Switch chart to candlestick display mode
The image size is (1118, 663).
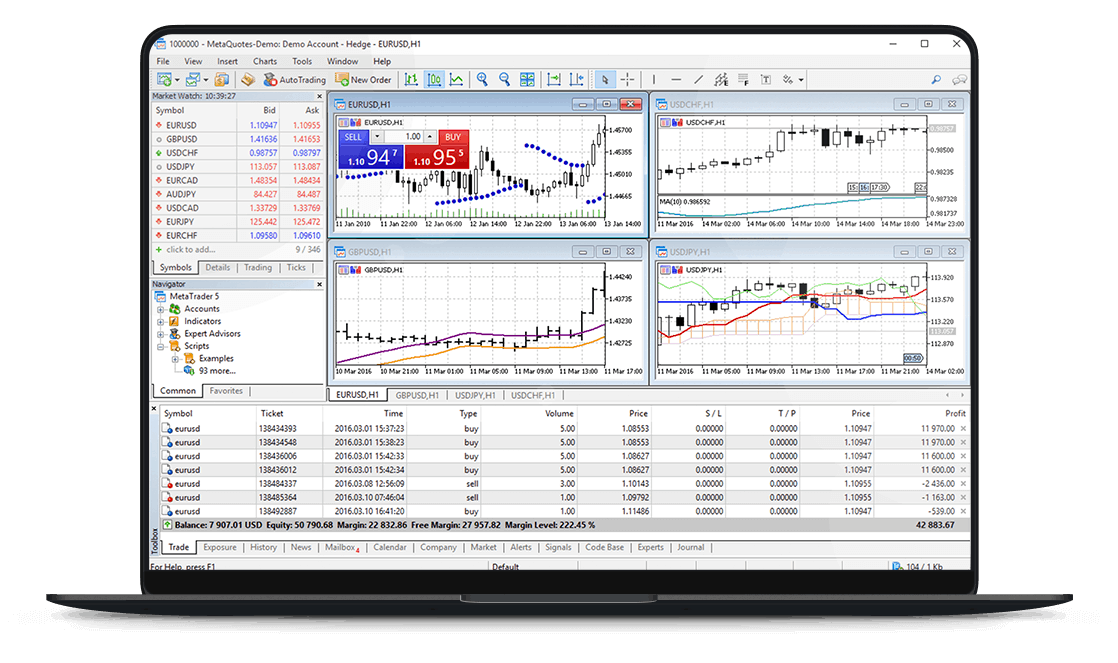[435, 79]
